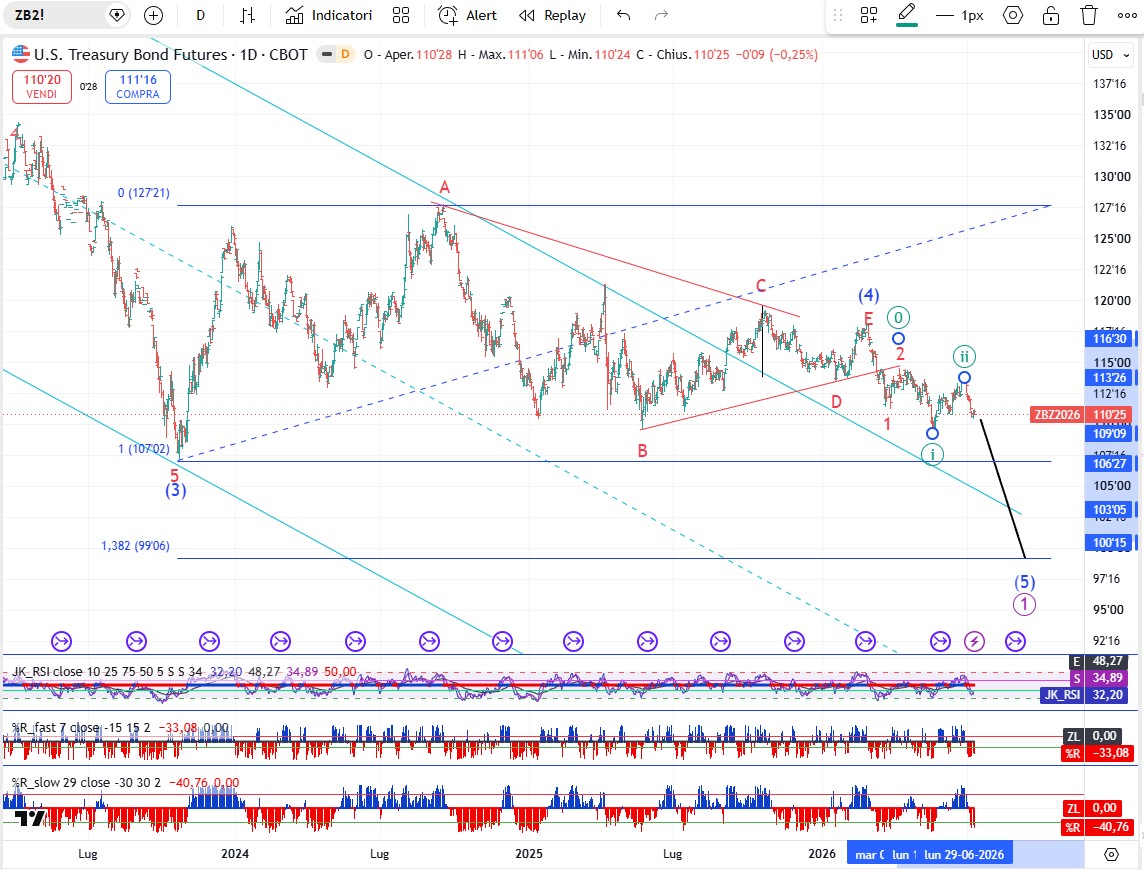This screenshot has height=870, width=1144.
Task: Select the red letter C label
Action: pyautogui.click(x=761, y=286)
